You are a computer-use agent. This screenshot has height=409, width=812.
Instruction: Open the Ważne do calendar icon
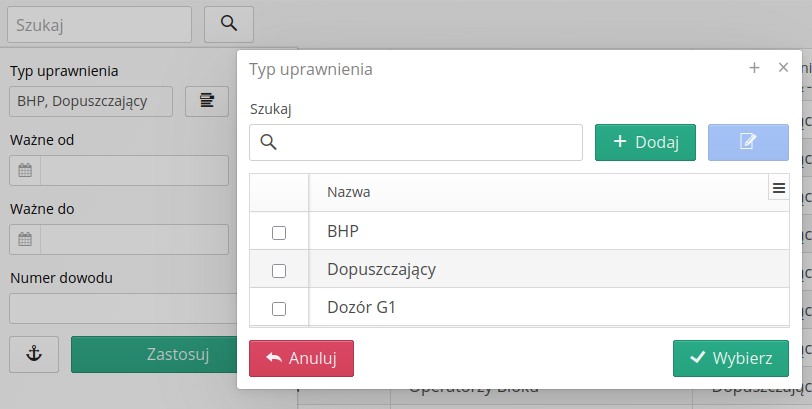tap(25, 239)
